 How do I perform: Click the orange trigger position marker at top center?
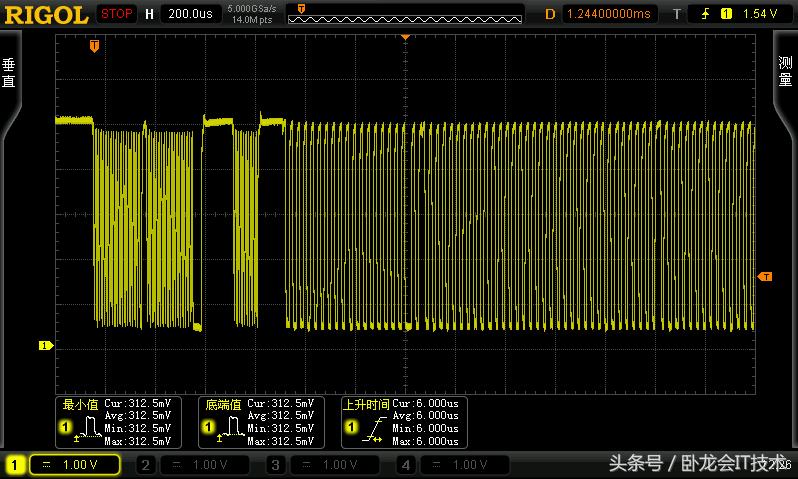click(405, 36)
